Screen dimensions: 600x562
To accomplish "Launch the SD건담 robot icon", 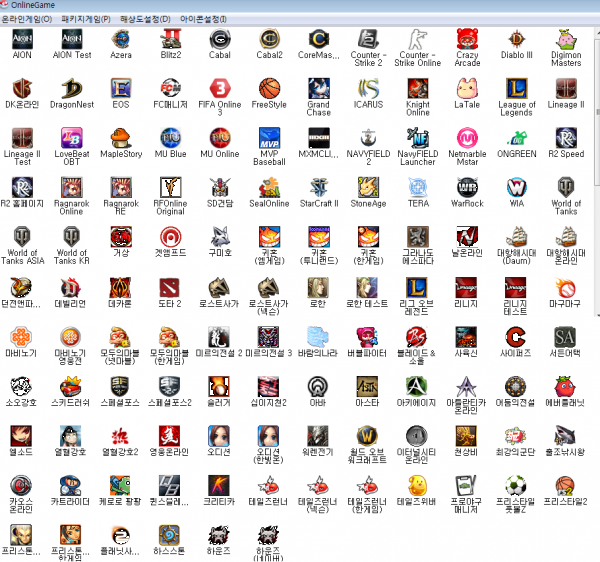I will pyautogui.click(x=220, y=187).
